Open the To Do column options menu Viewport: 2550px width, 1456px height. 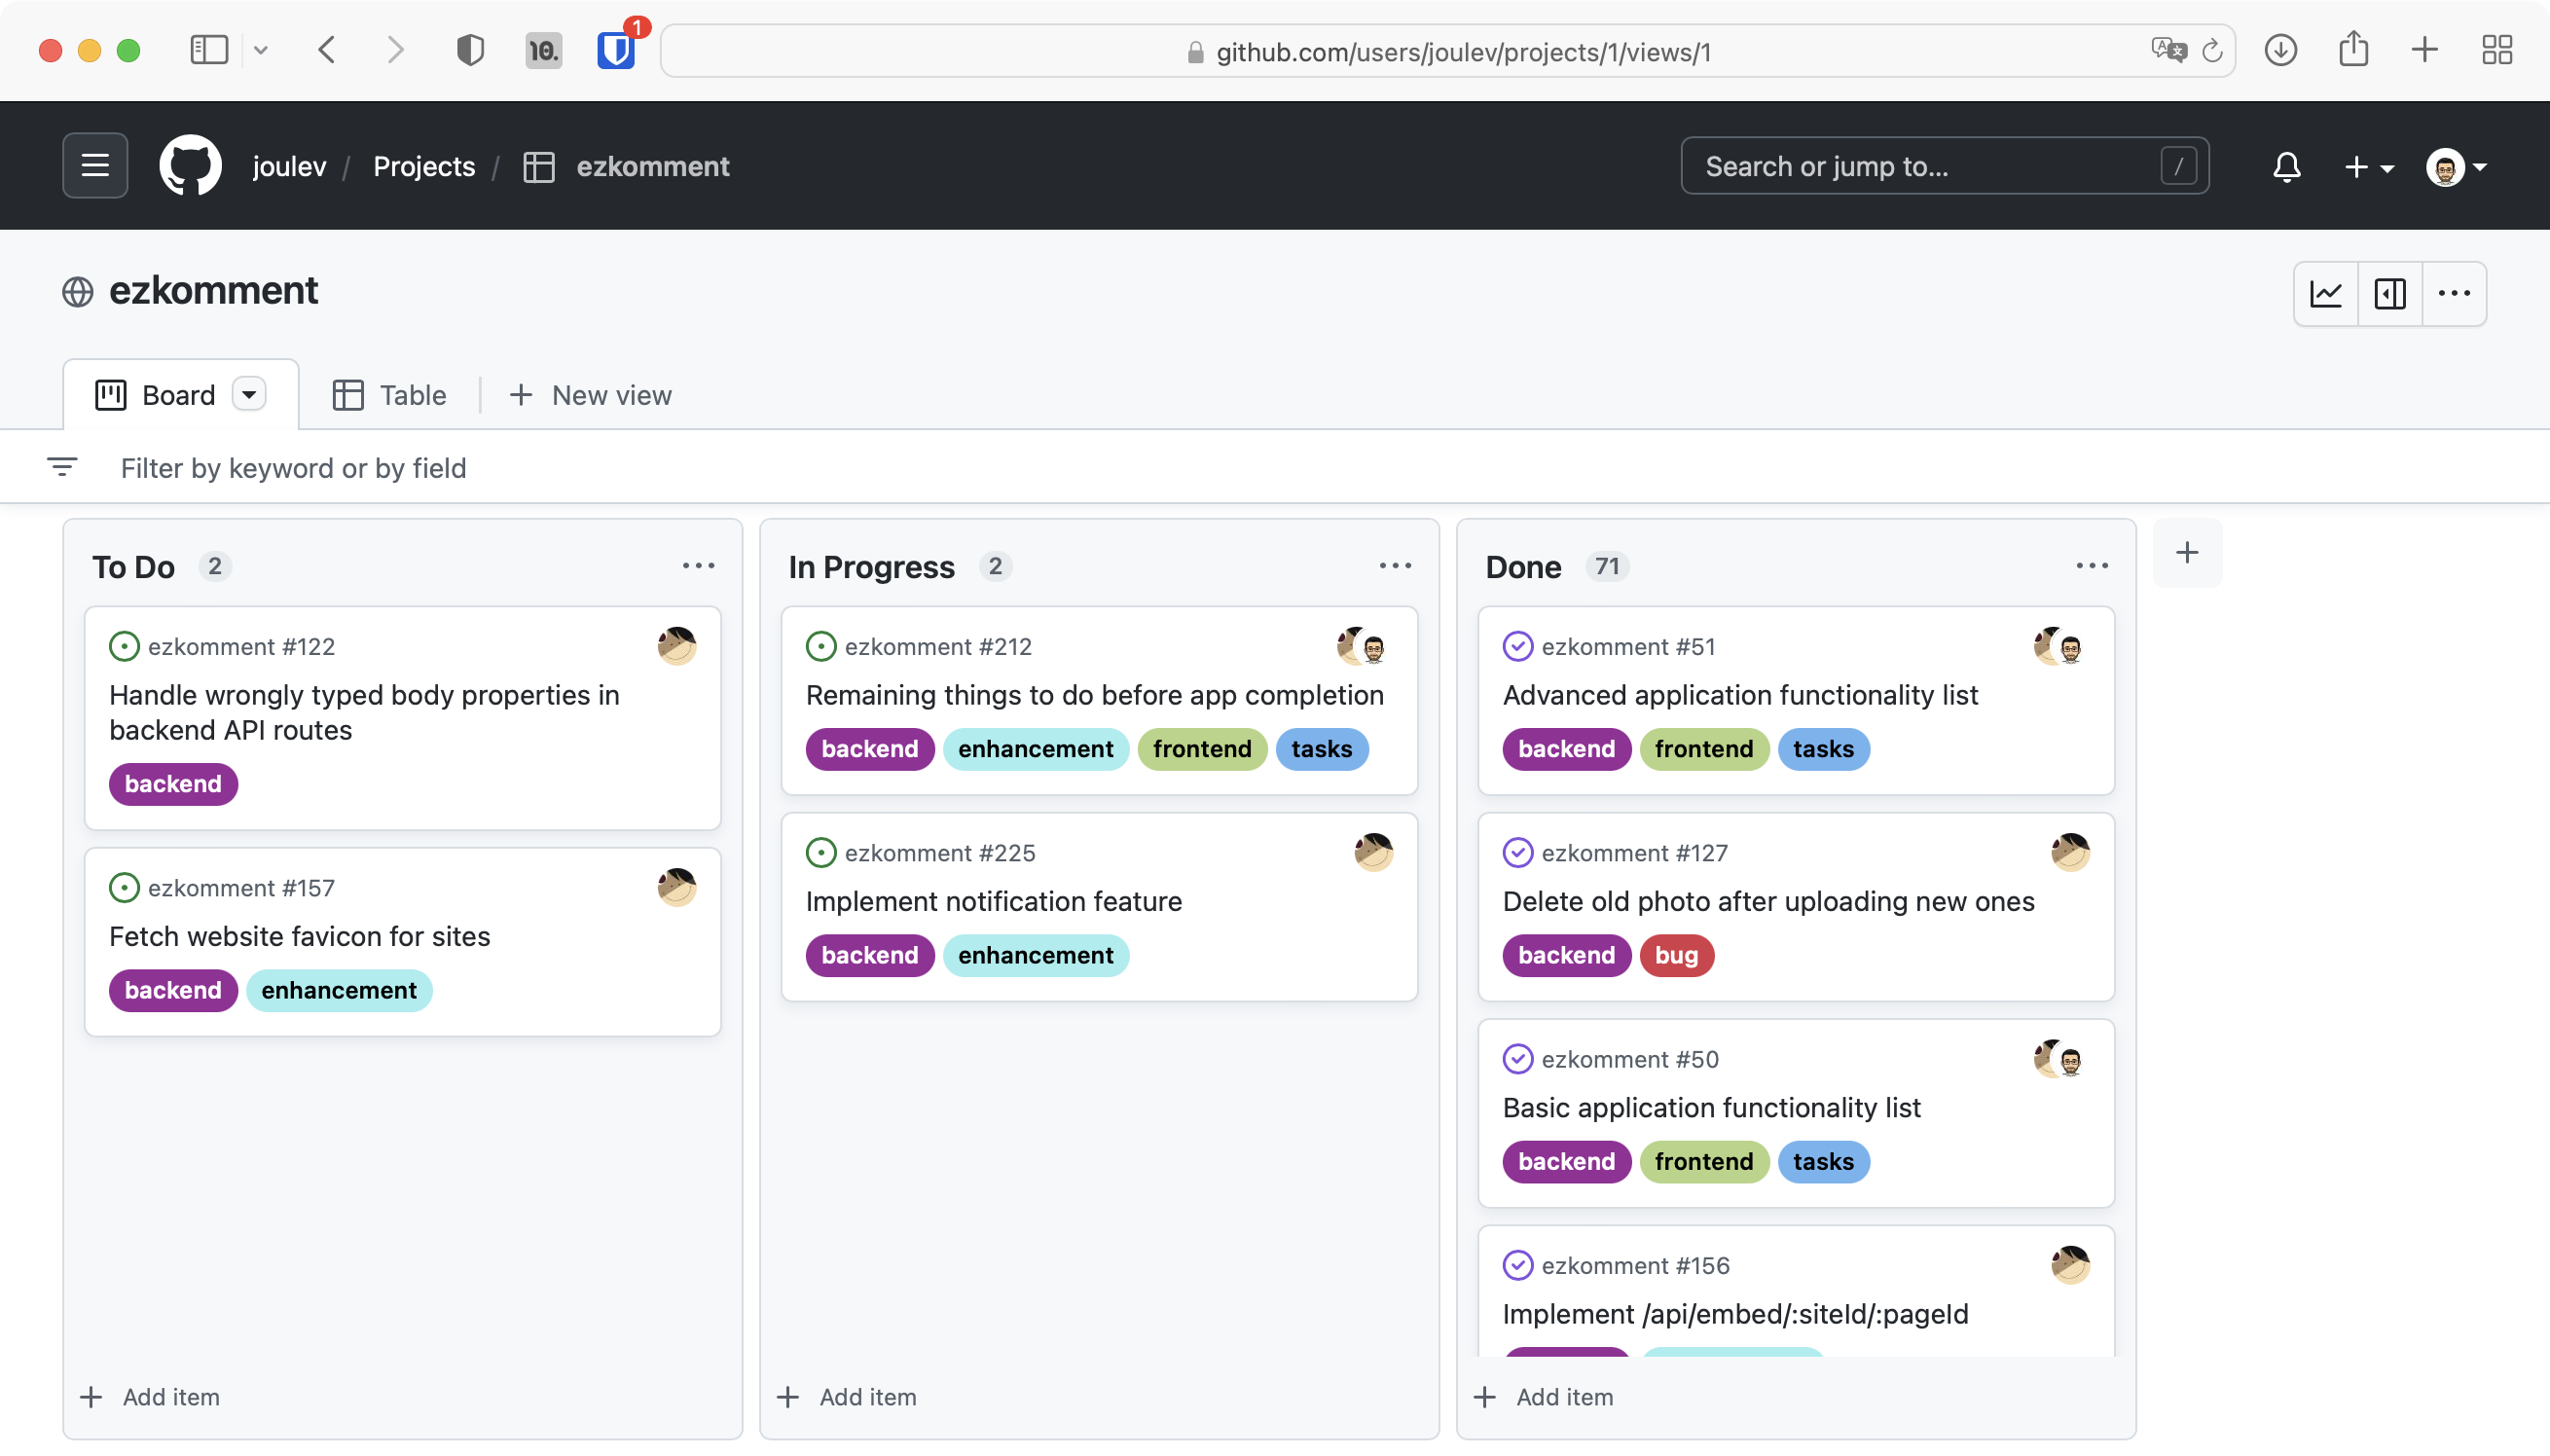[698, 565]
